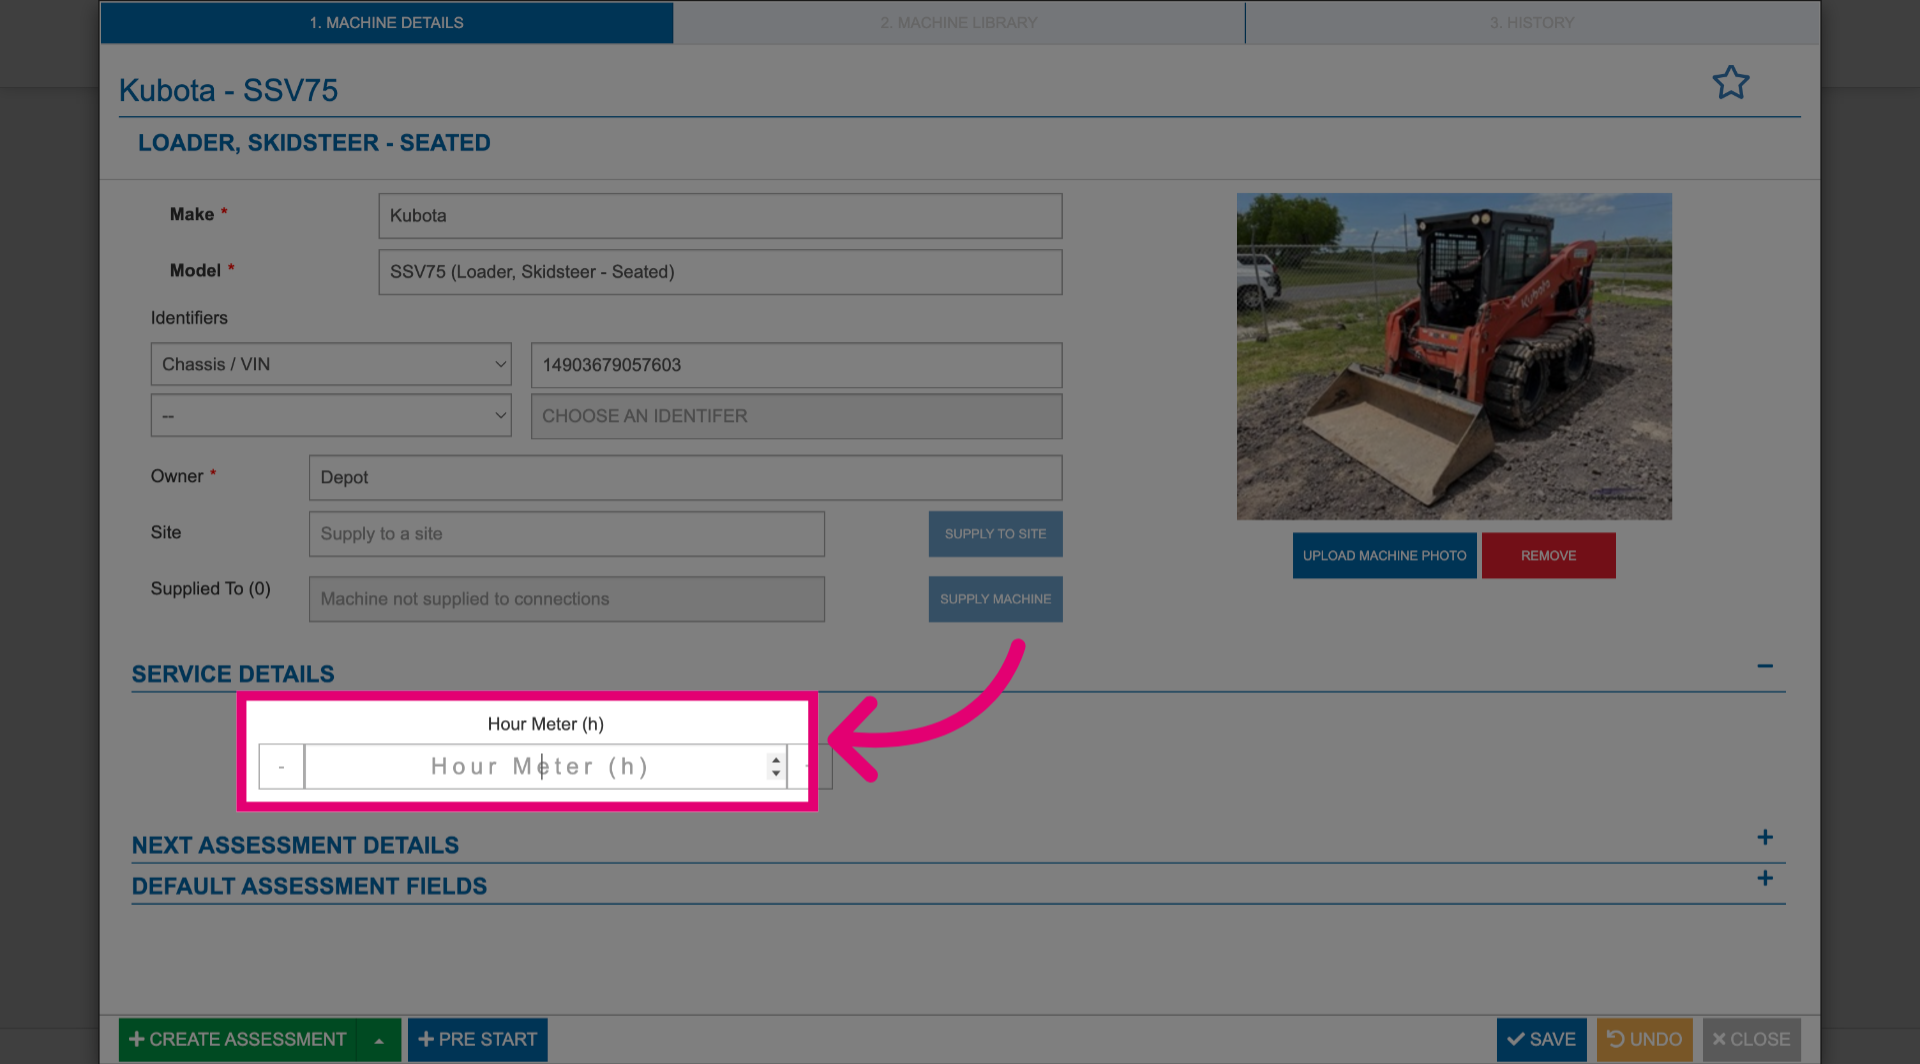Click the Supply to a site field
This screenshot has width=1920, height=1064.
567,534
